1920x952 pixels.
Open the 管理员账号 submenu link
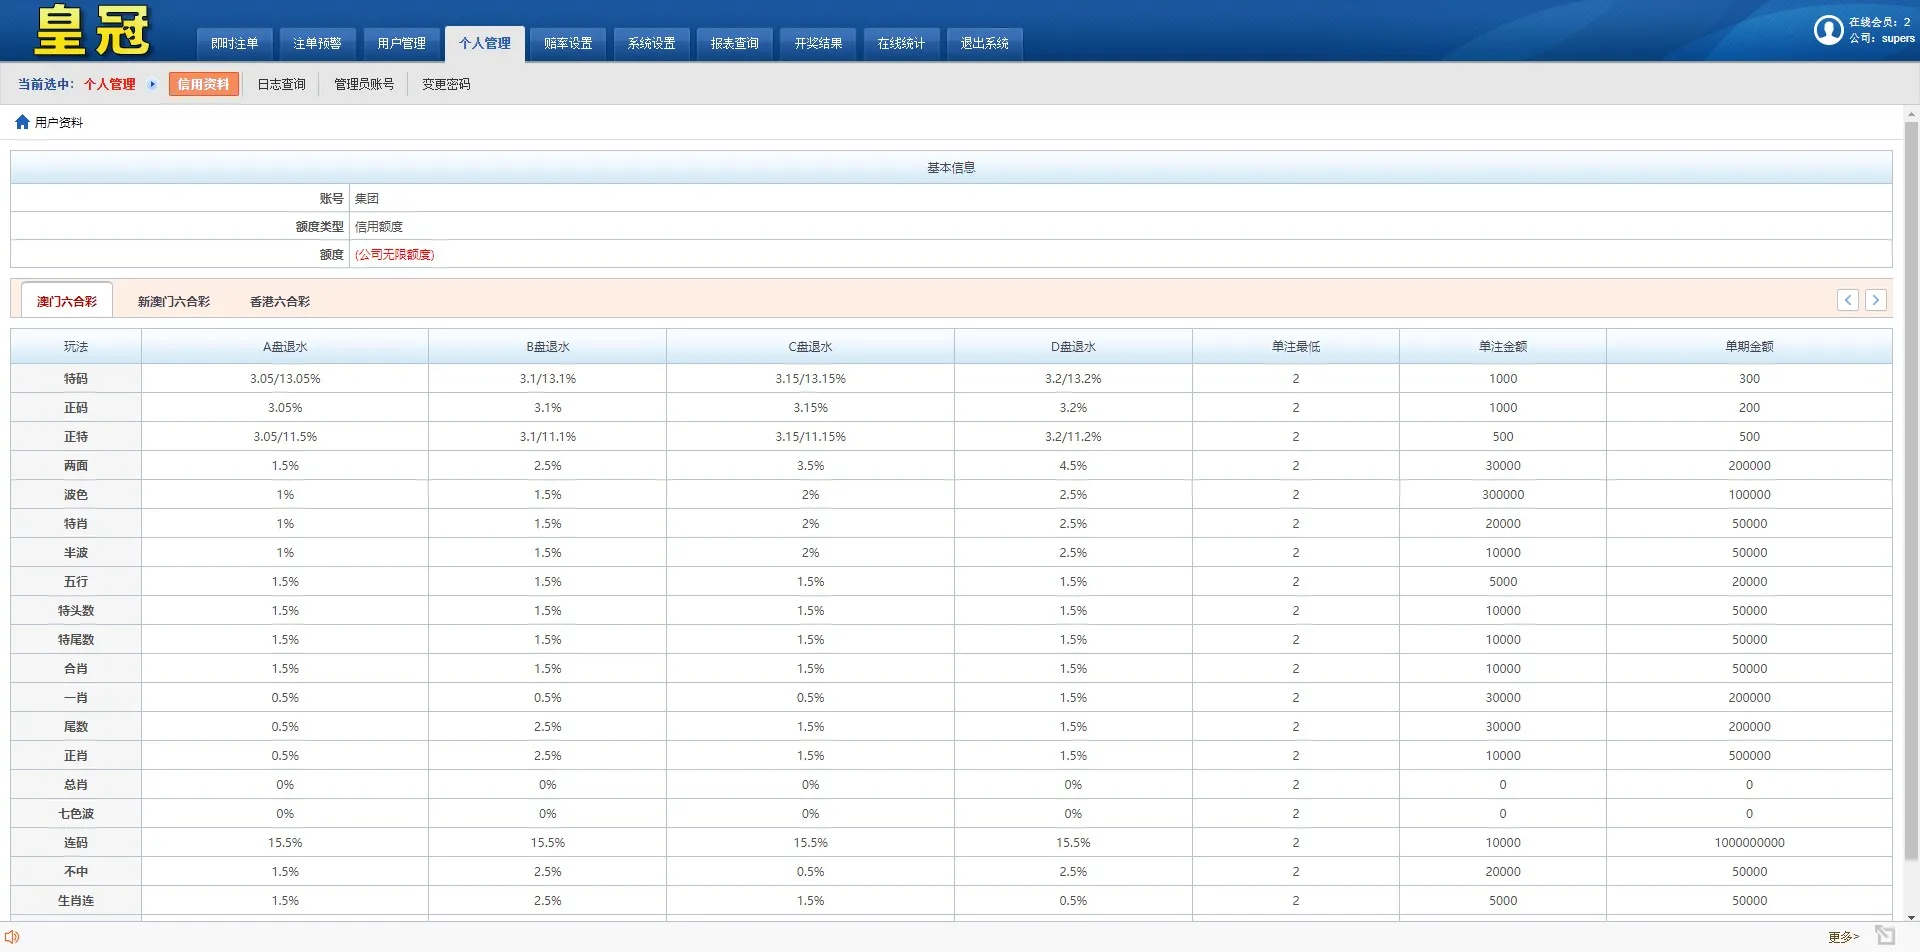pos(364,84)
